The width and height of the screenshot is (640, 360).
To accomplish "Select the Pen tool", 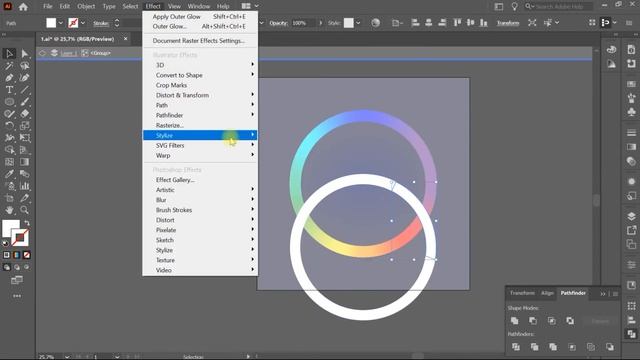I will (9, 78).
